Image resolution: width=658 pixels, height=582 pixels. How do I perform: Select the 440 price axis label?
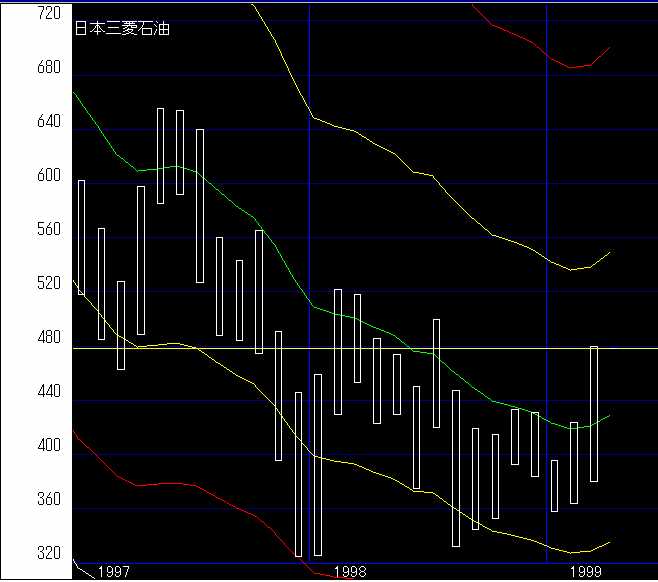[48, 392]
